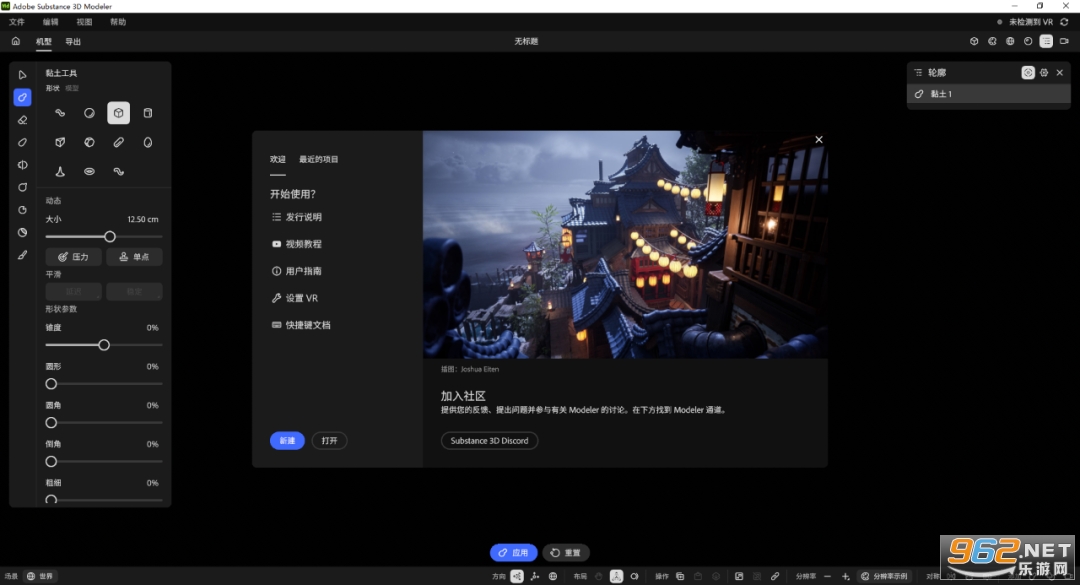Screen dimensions: 1080x585
Task: Switch to the 模型 sub-tab in the clay tool panel
Action: point(72,88)
